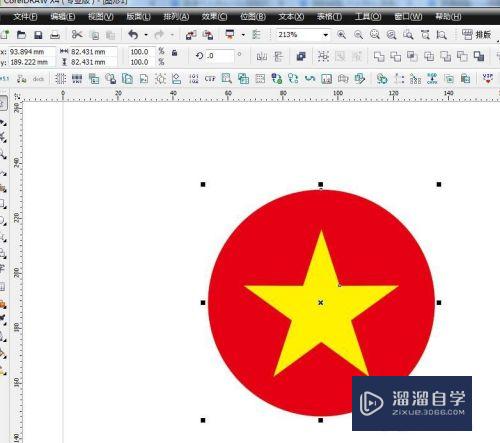Click the rotation angle field
Image resolution: width=500 pixels, height=443 pixels.
click(x=219, y=56)
